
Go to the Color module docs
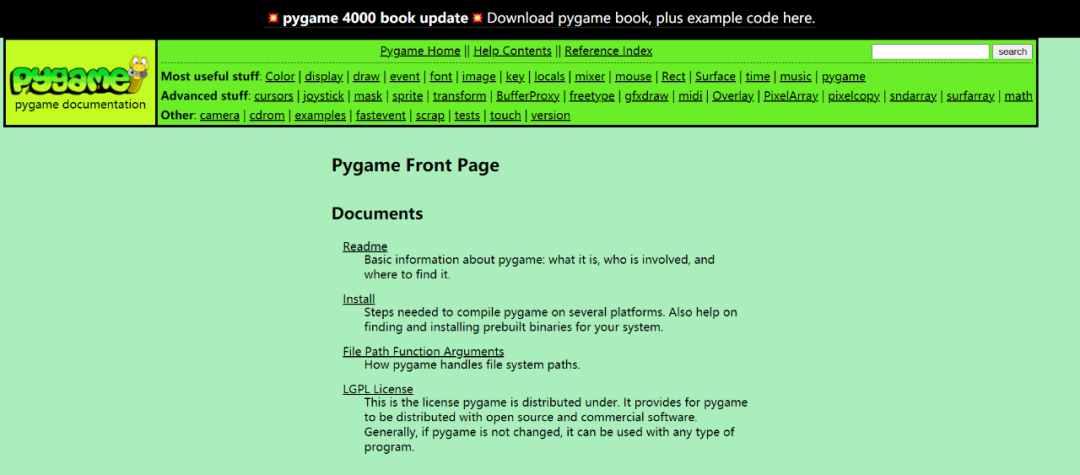(x=280, y=76)
